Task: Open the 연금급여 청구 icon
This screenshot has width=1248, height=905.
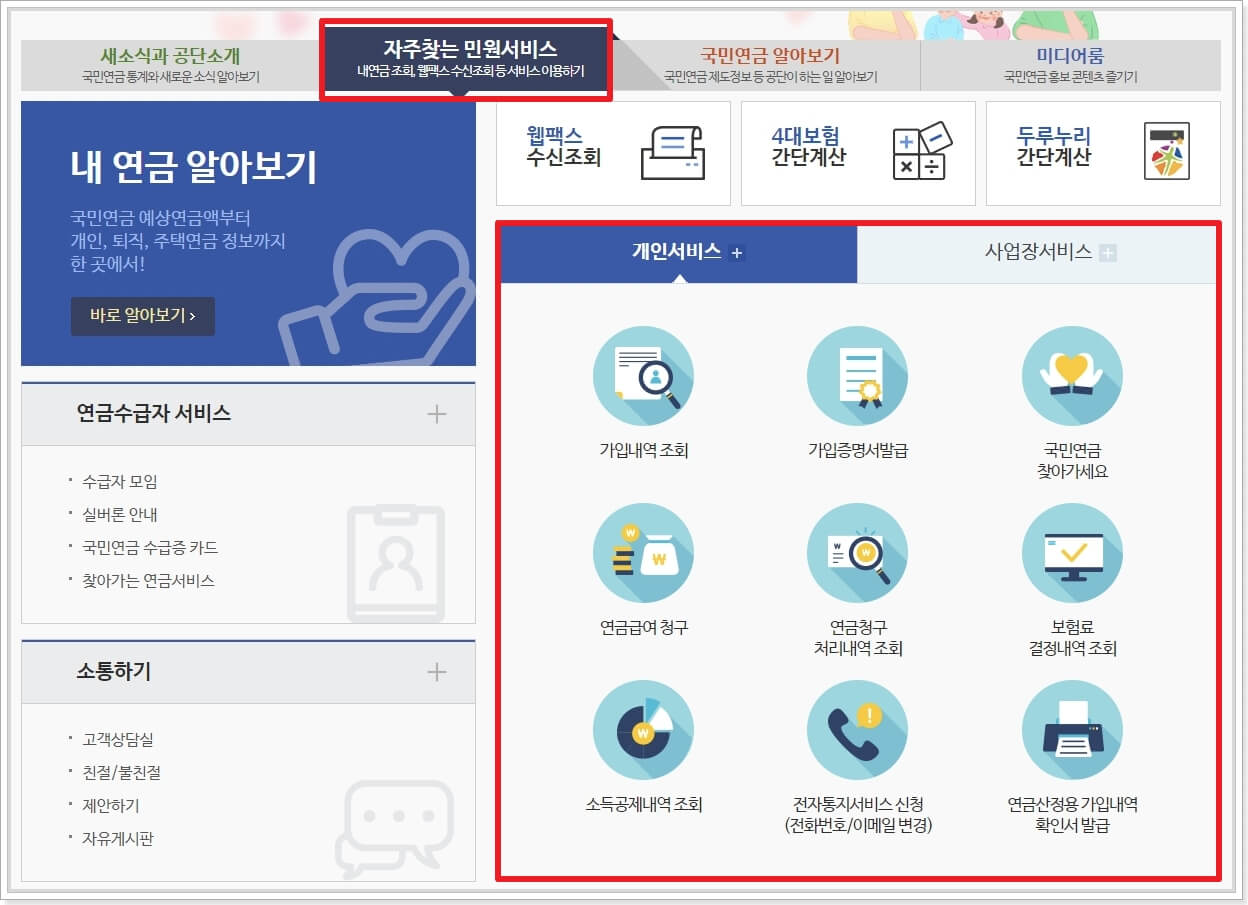Action: coord(644,553)
